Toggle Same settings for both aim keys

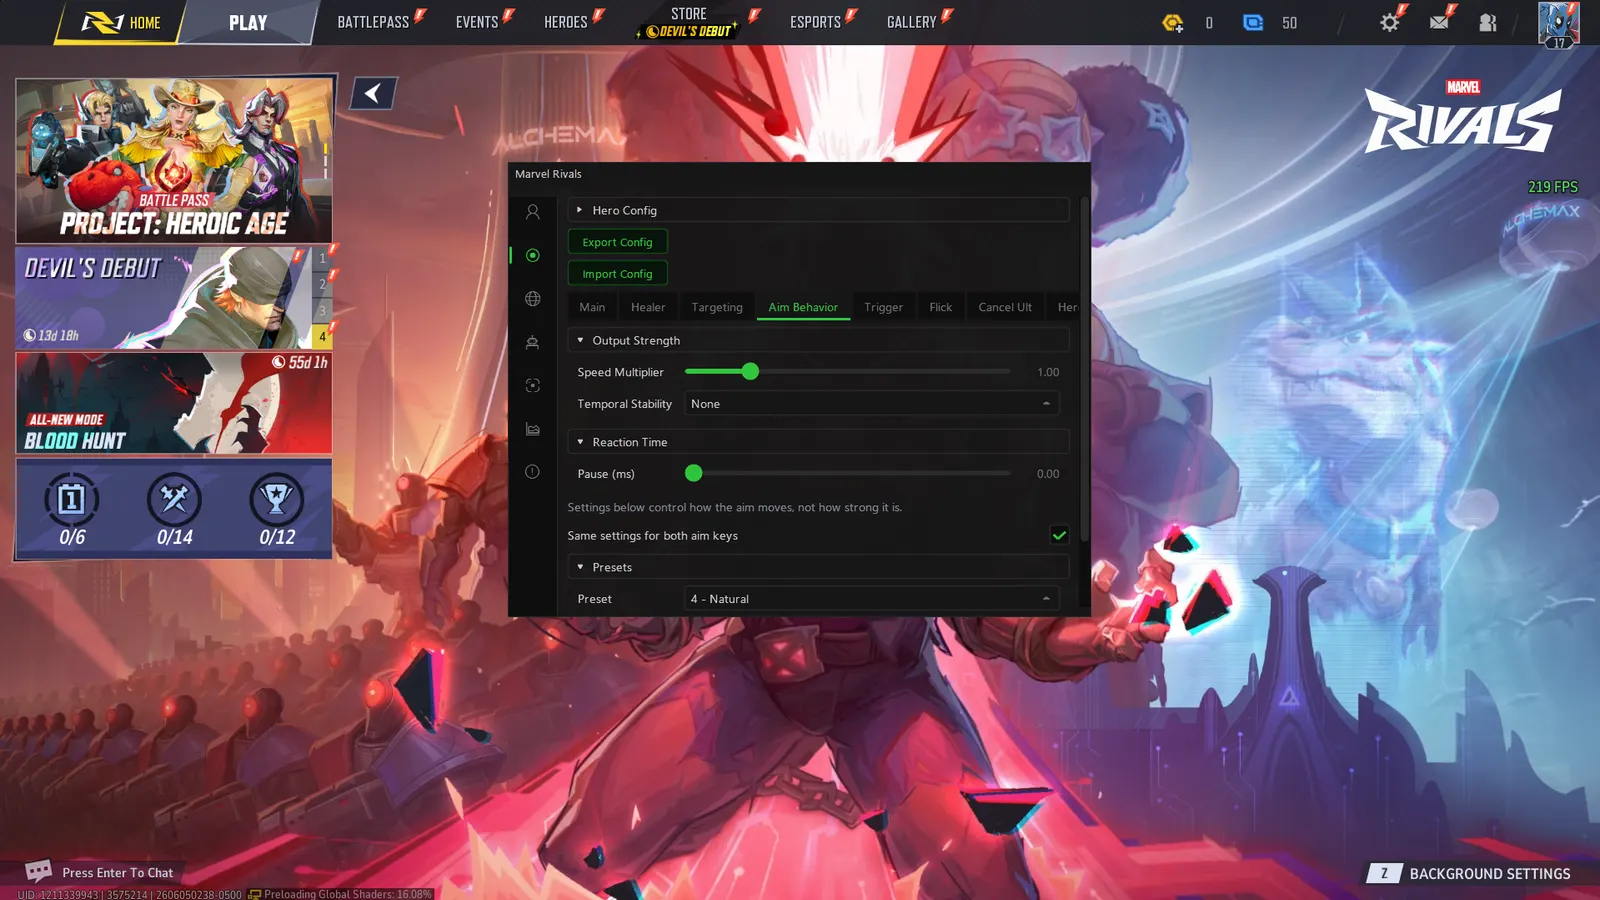pos(1059,535)
